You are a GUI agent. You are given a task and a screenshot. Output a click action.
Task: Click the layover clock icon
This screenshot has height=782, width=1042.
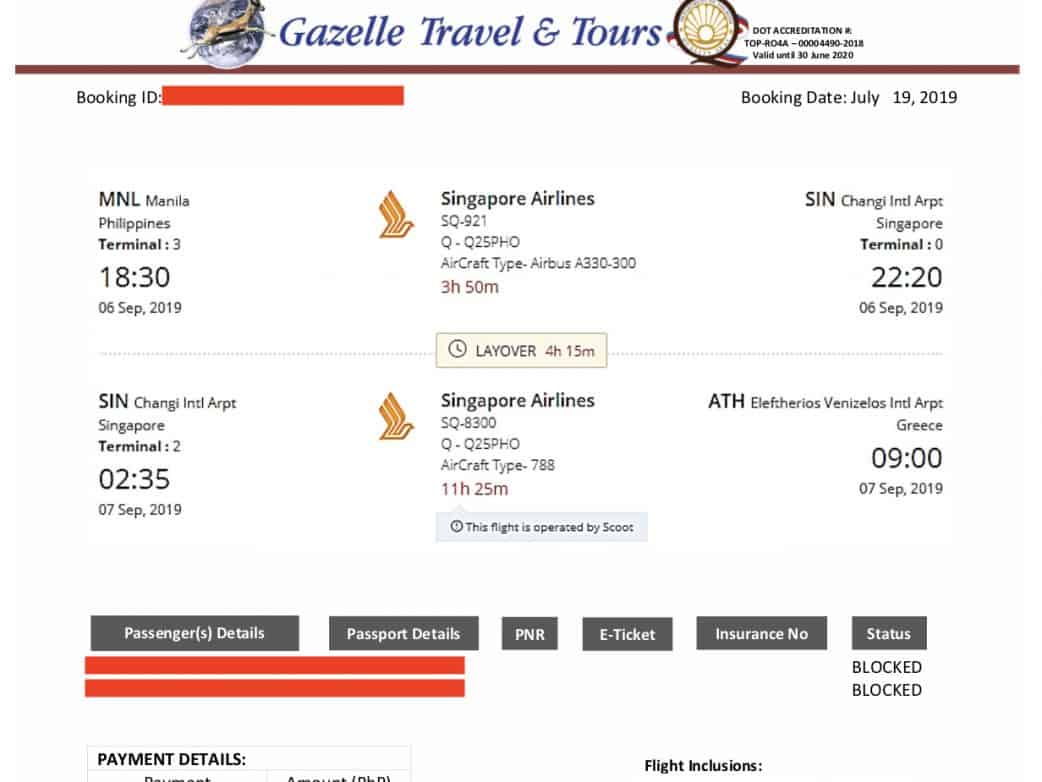[457, 350]
